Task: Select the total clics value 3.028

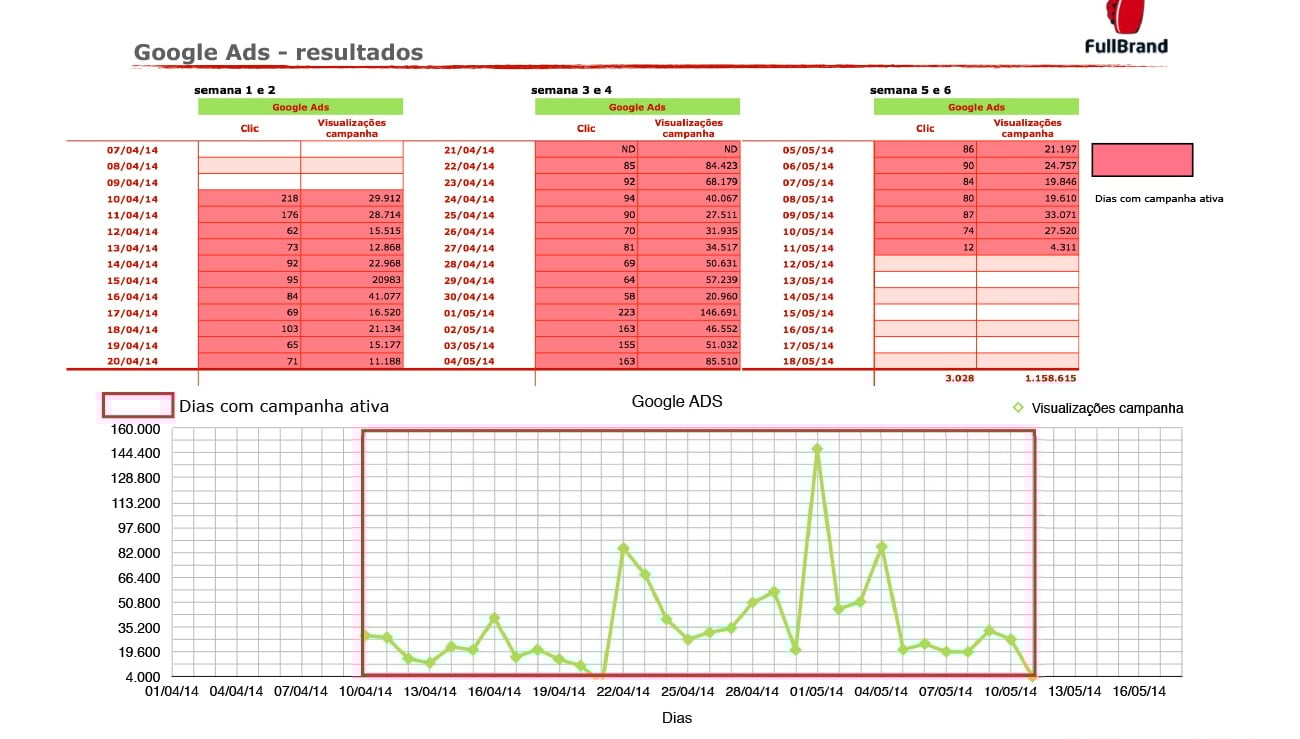Action: pyautogui.click(x=960, y=379)
